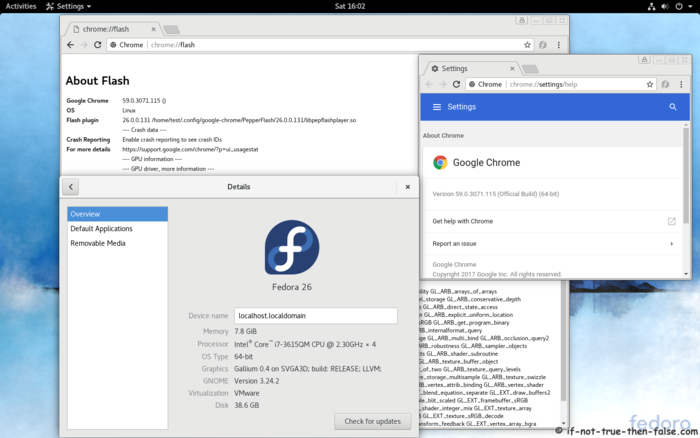Open new tab next to Settings tab
700x438 pixels.
(x=530, y=69)
